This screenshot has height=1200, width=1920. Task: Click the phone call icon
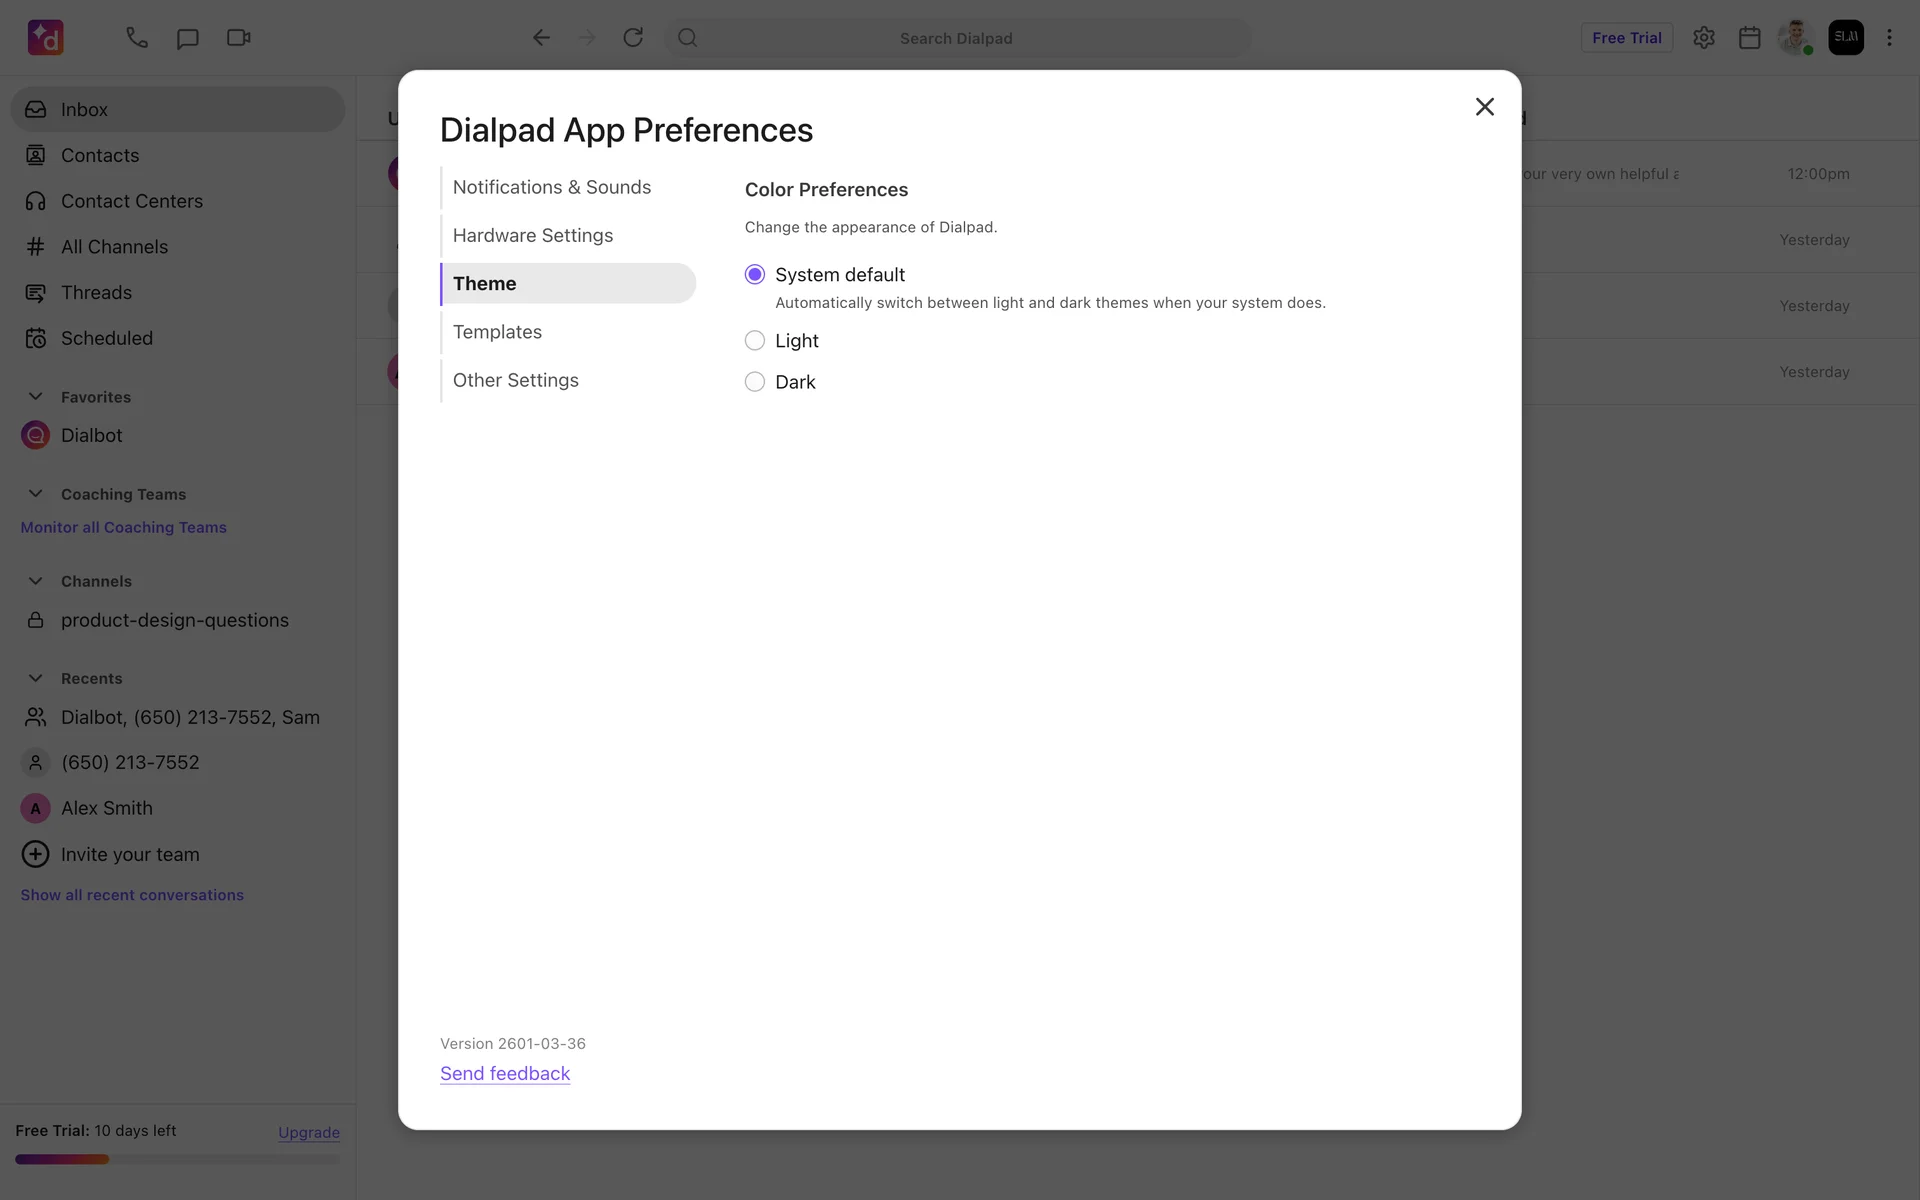(x=137, y=38)
